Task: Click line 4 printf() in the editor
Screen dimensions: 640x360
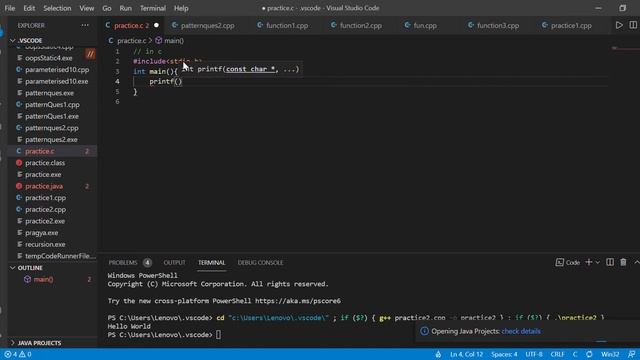Action: pos(165,81)
